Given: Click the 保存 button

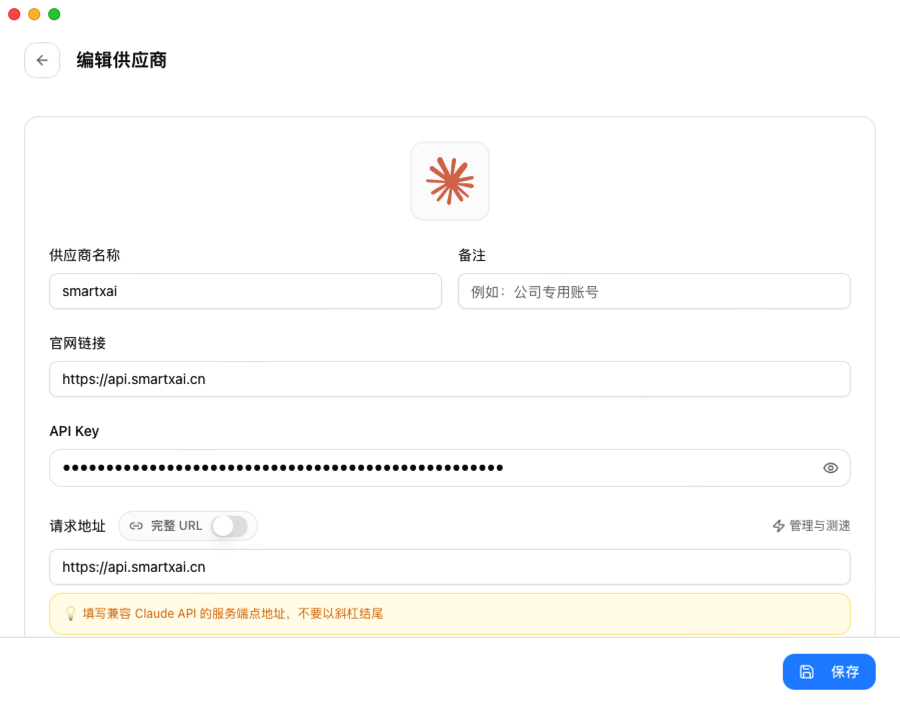Looking at the screenshot, I should (829, 672).
